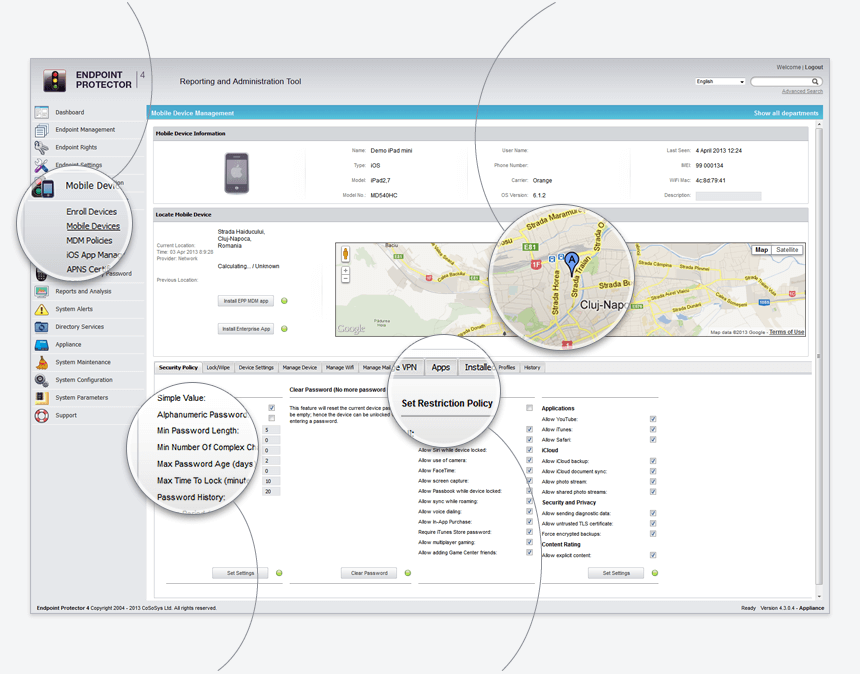Click green status dot beside Clear Password
Viewport: 860px width, 674px height.
pyautogui.click(x=408, y=573)
